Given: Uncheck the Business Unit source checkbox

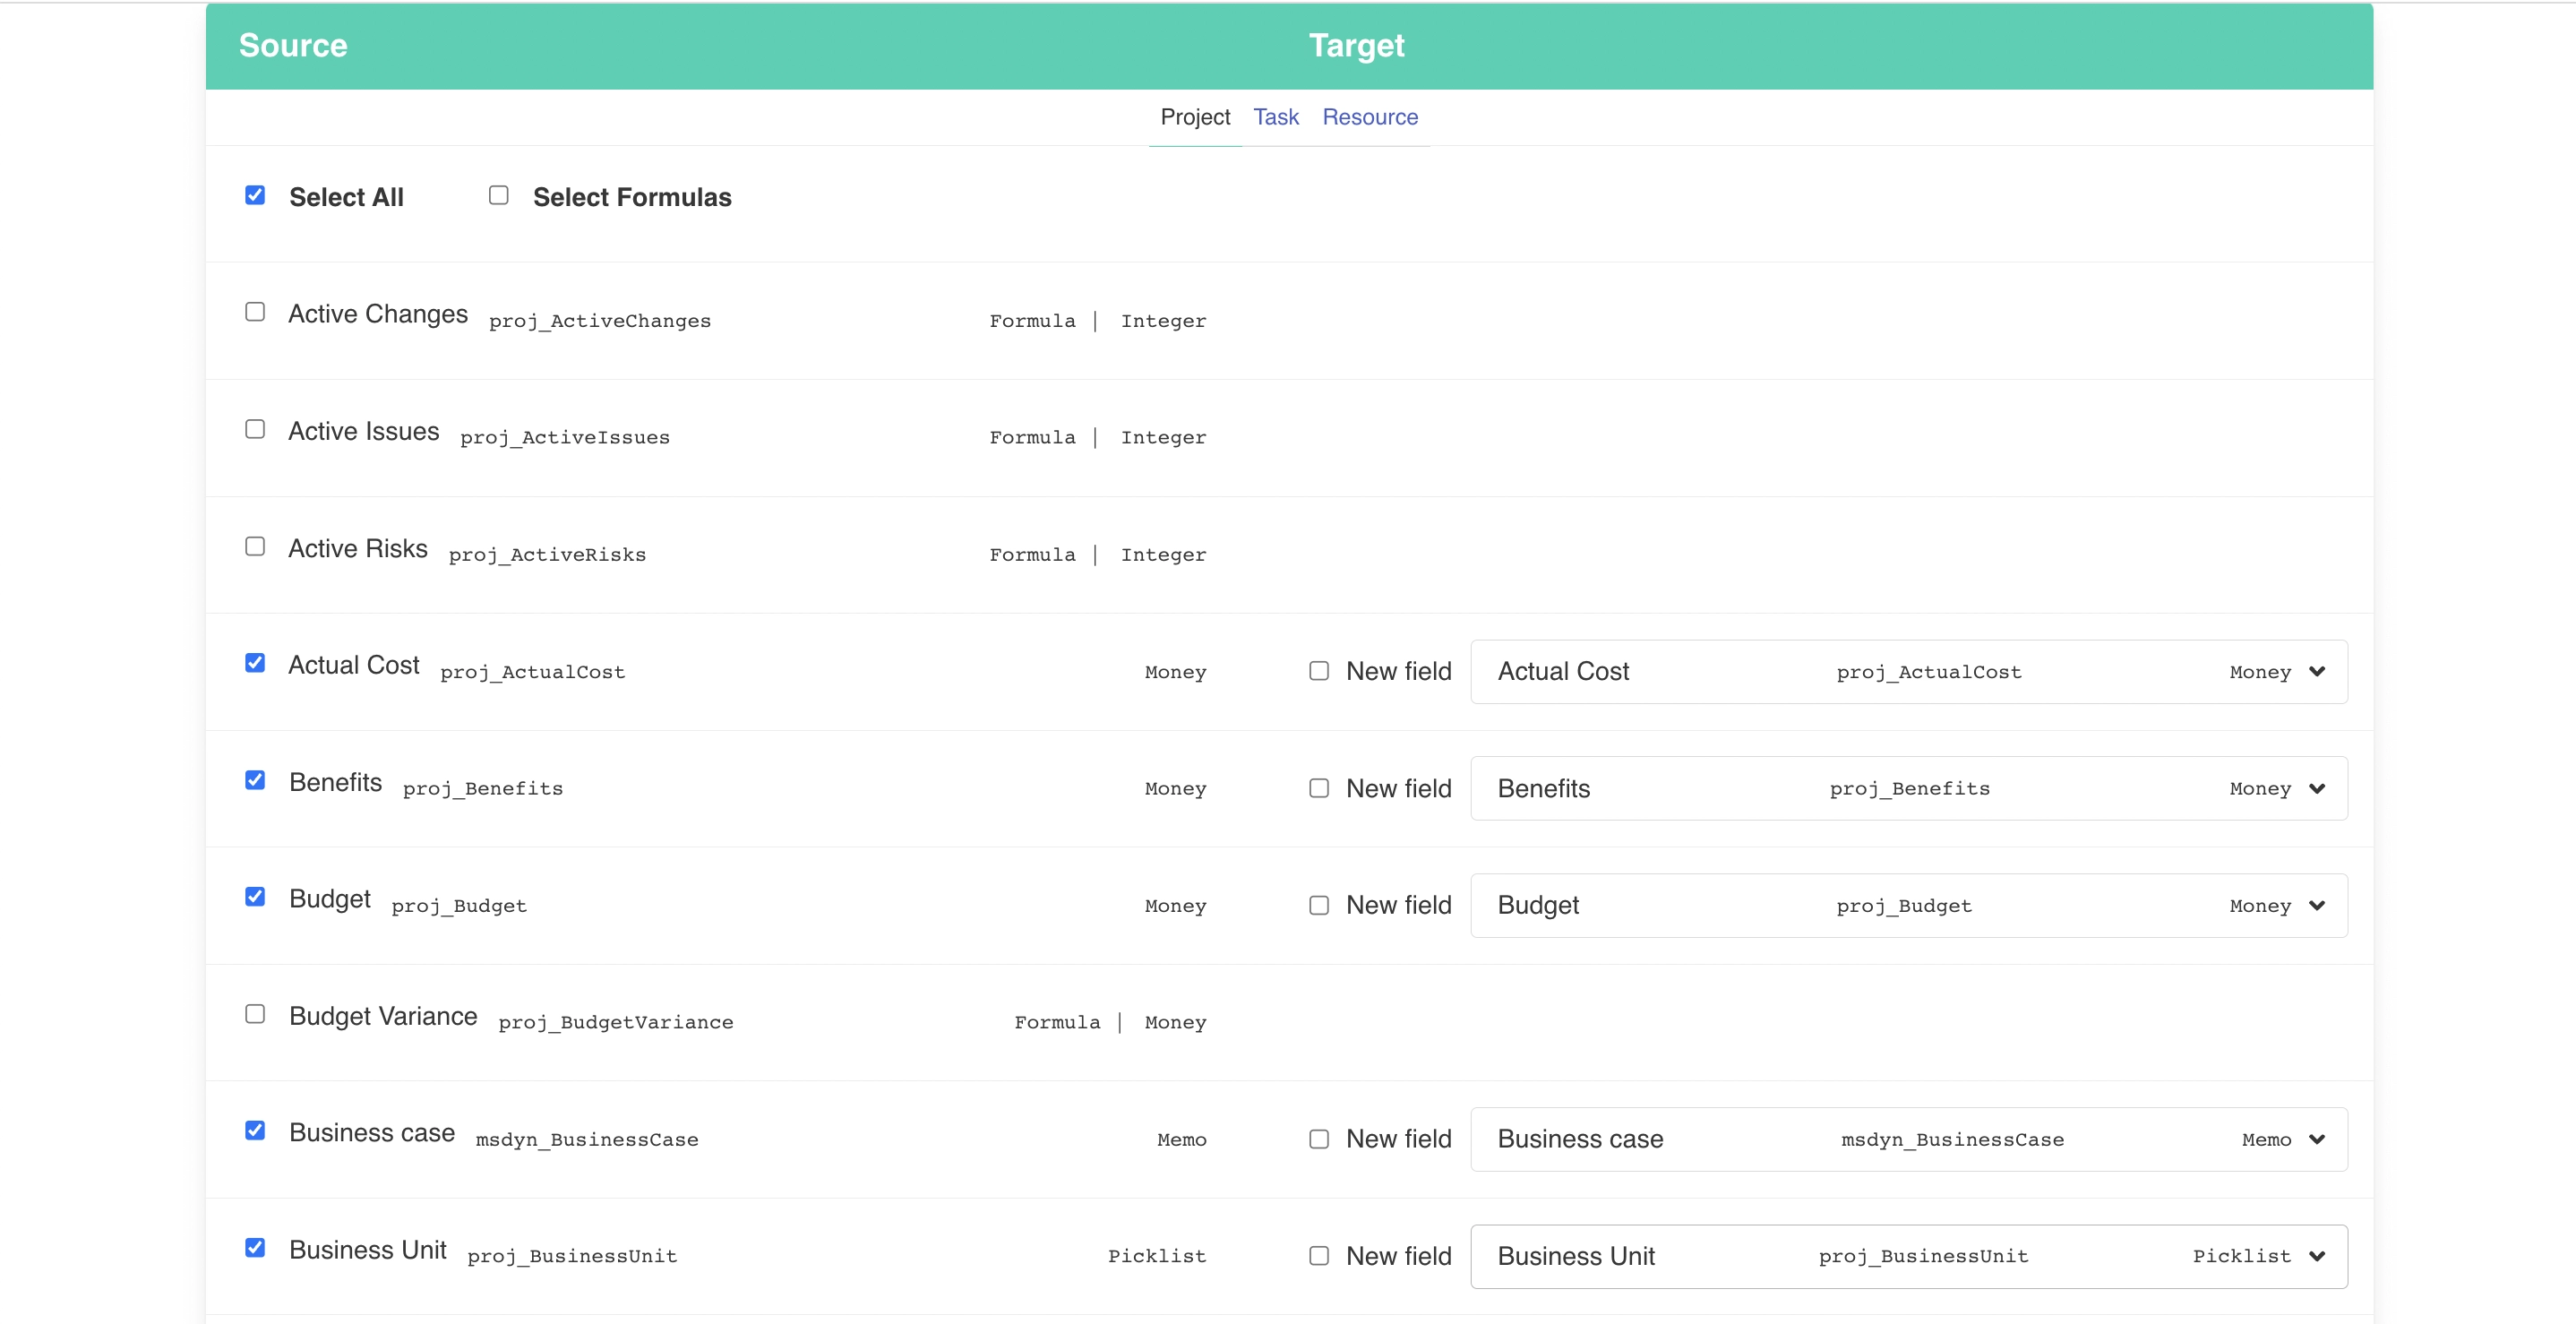Looking at the screenshot, I should click(255, 1247).
